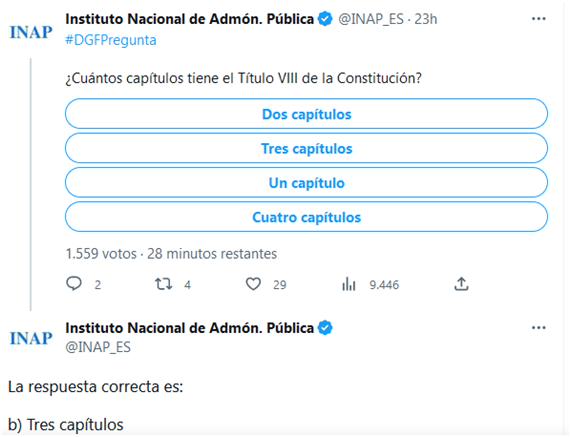Select the "Tres capítulos" poll option
The image size is (571, 437).
click(x=306, y=148)
